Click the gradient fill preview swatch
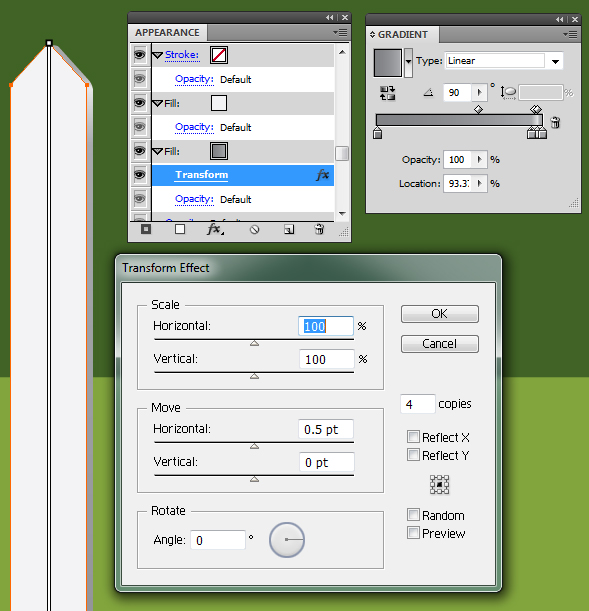This screenshot has width=589, height=611. click(388, 63)
